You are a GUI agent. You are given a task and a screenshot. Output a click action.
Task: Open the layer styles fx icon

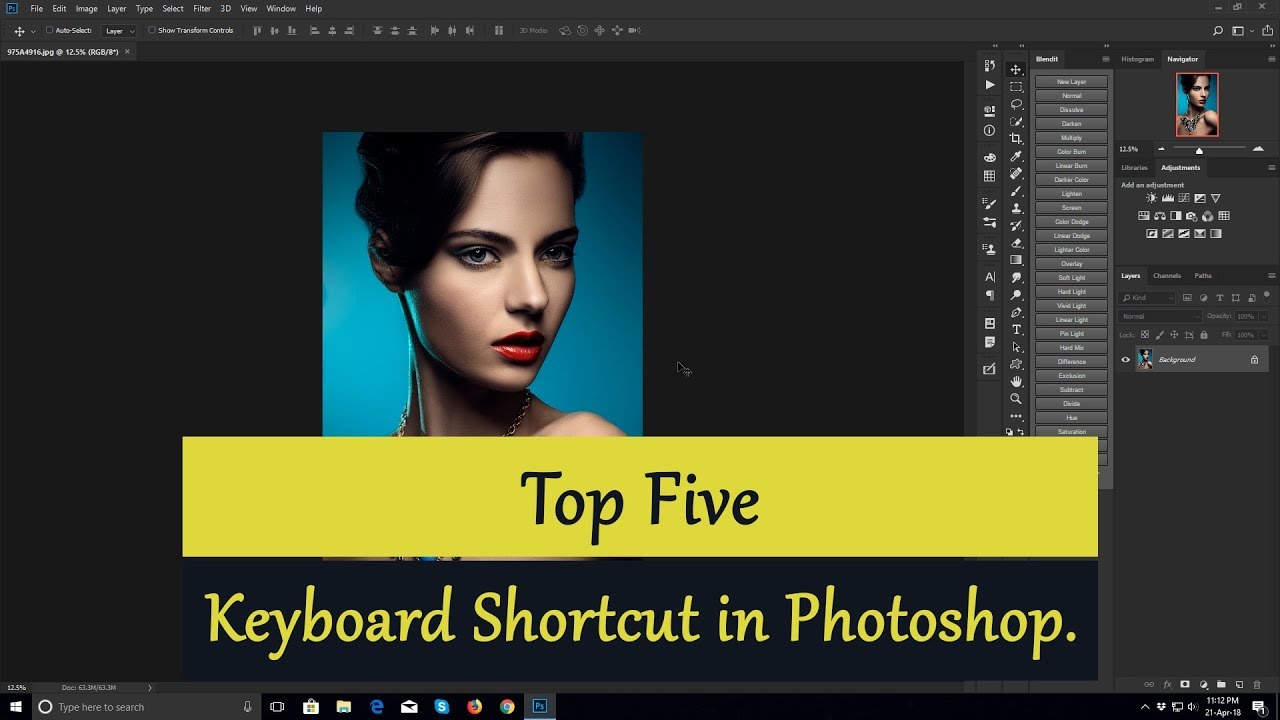(1167, 685)
